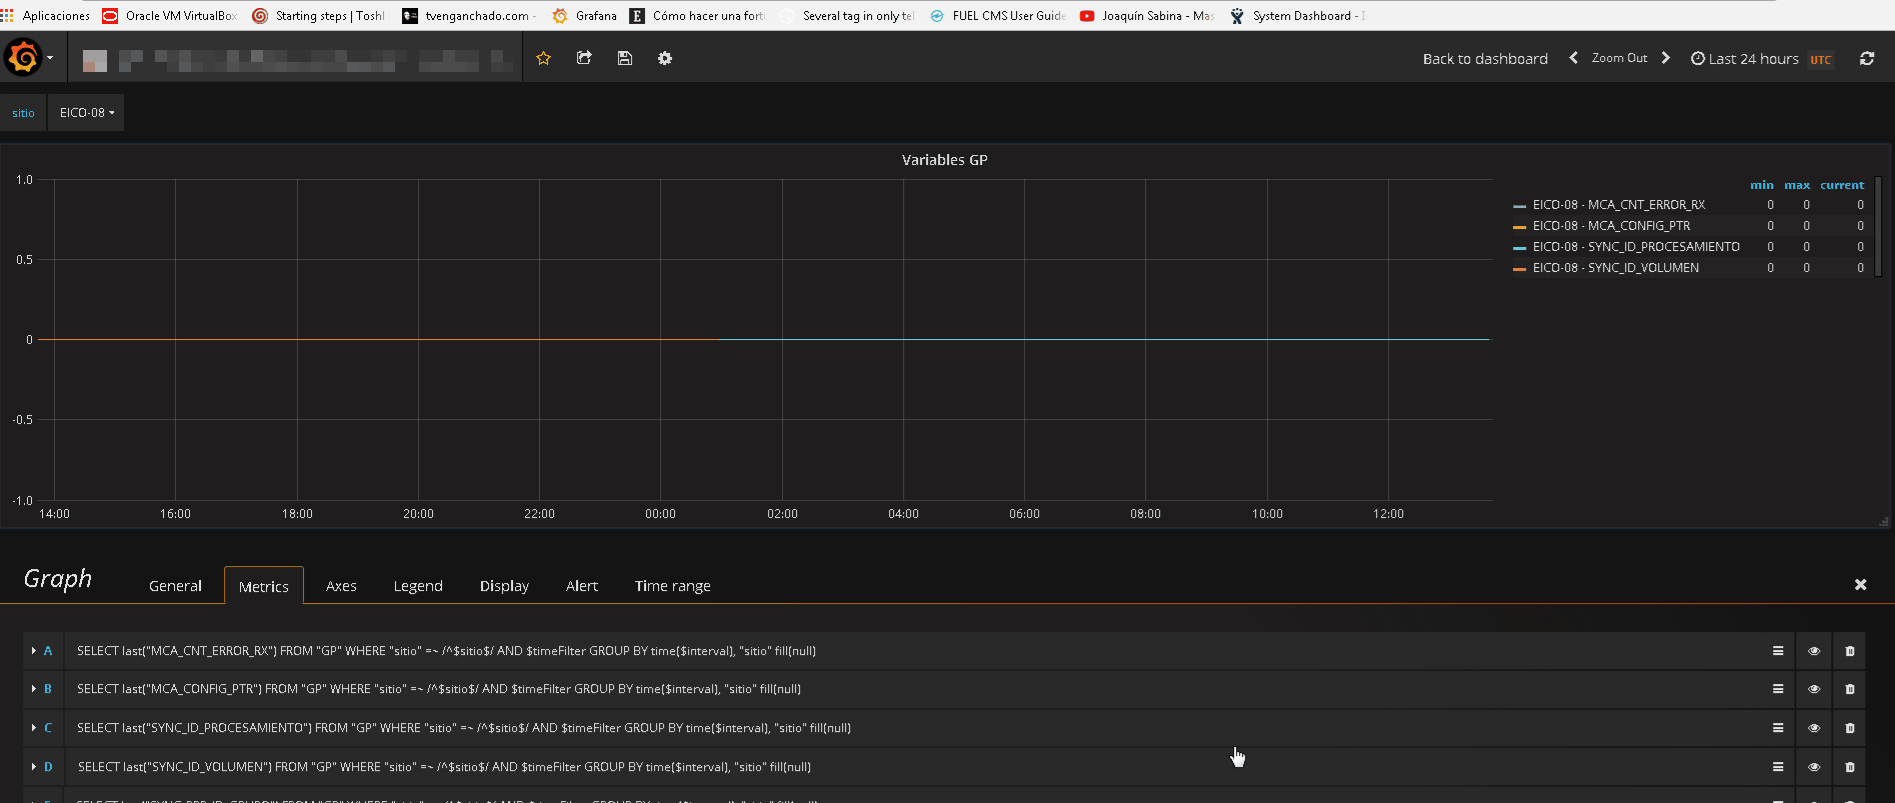The width and height of the screenshot is (1895, 803).
Task: Open FUEL CMS User Guide bookmark
Action: [x=998, y=16]
